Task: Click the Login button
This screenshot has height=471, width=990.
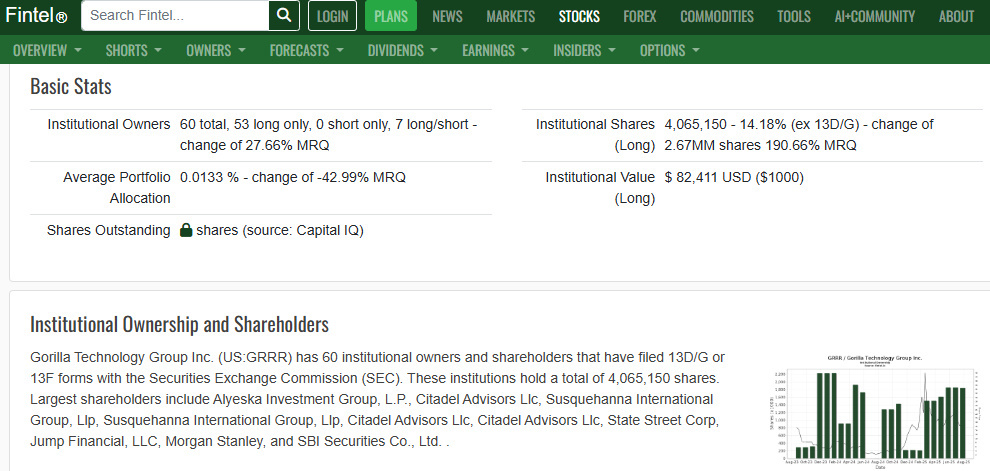Action: pos(332,16)
